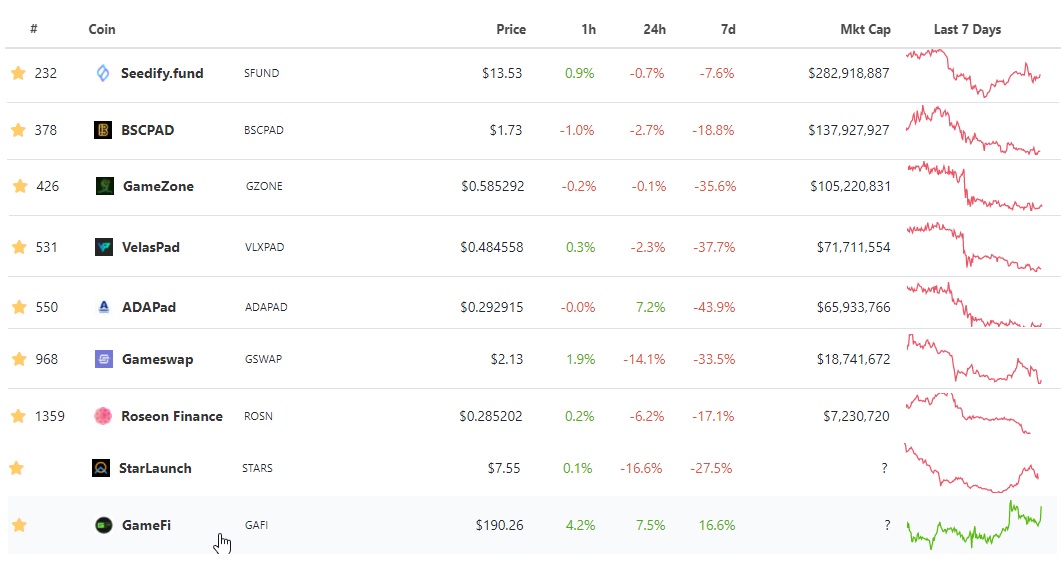This screenshot has height=568, width=1061.
Task: Select the $0.585292 price value
Action: tap(493, 186)
